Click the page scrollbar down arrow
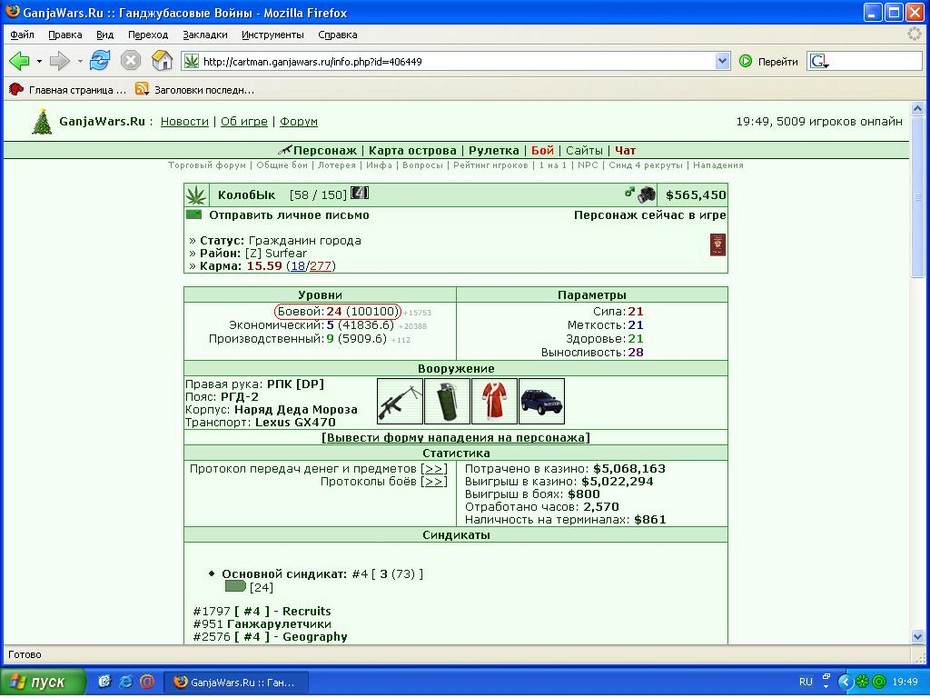 pyautogui.click(x=917, y=637)
